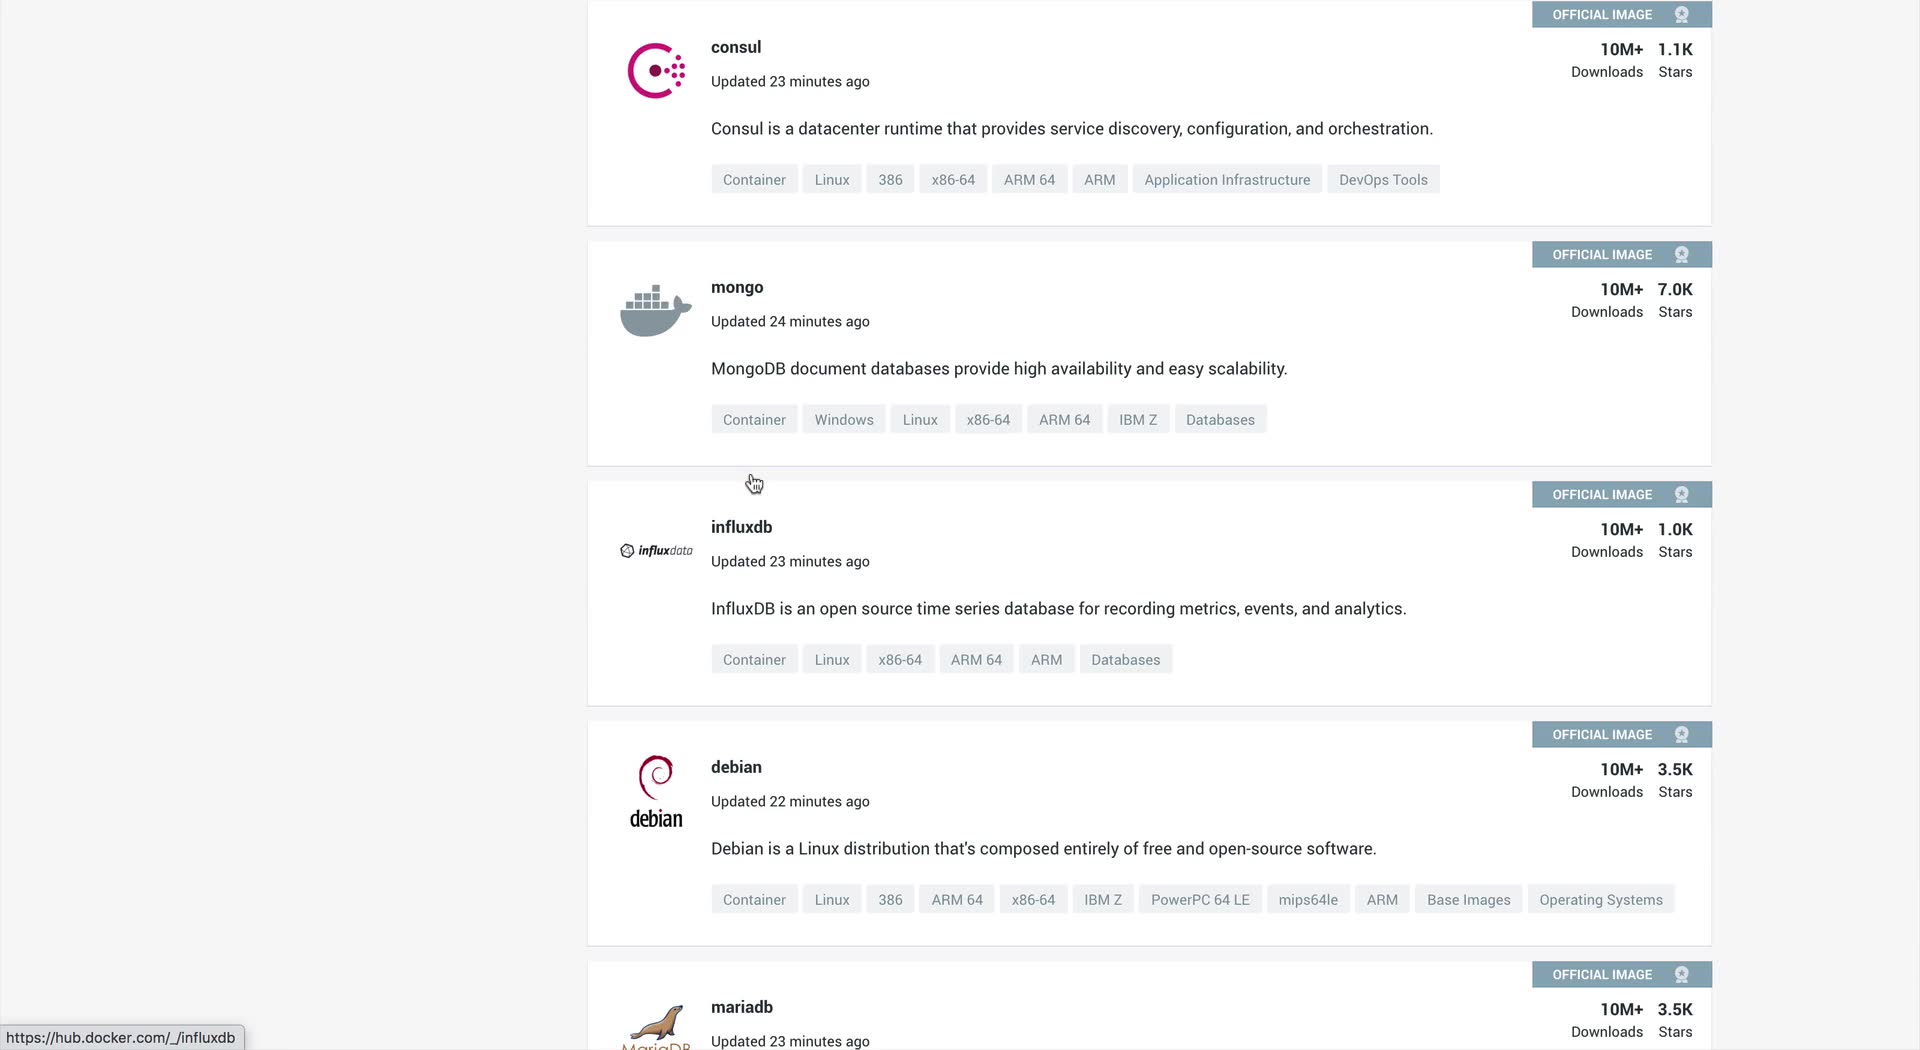Click the mongo Official Image ribbon icon
1920x1050 pixels.
(x=1681, y=255)
